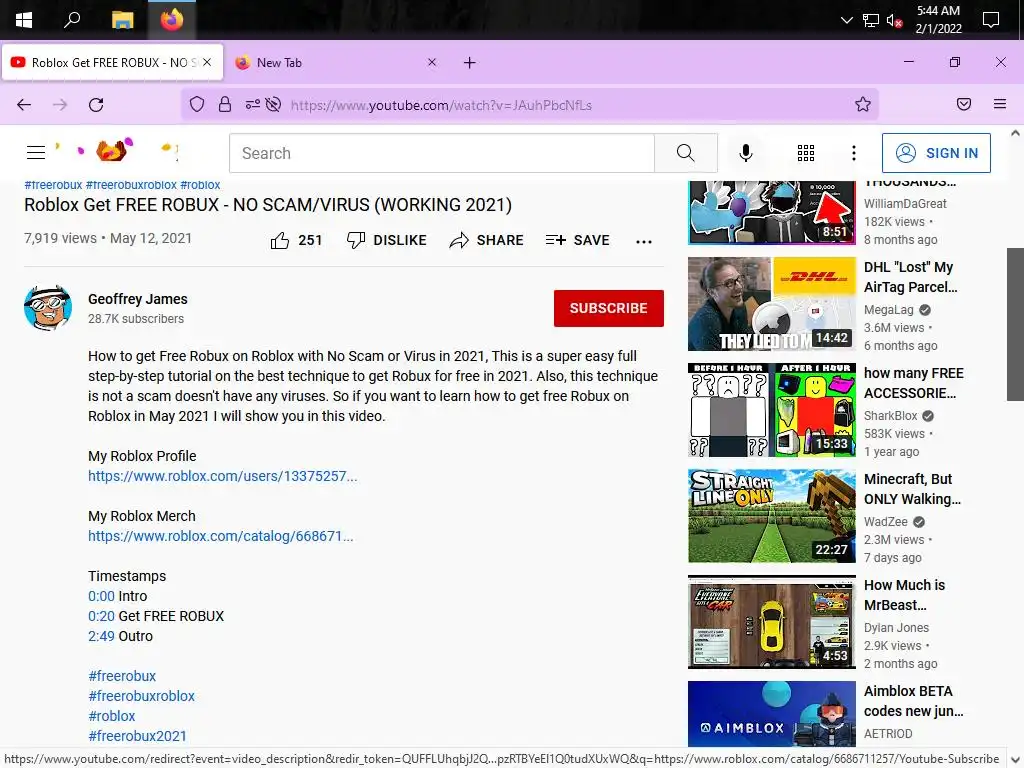Open the 15:33 free accessories thumbnail
1024x768 pixels.
point(772,410)
